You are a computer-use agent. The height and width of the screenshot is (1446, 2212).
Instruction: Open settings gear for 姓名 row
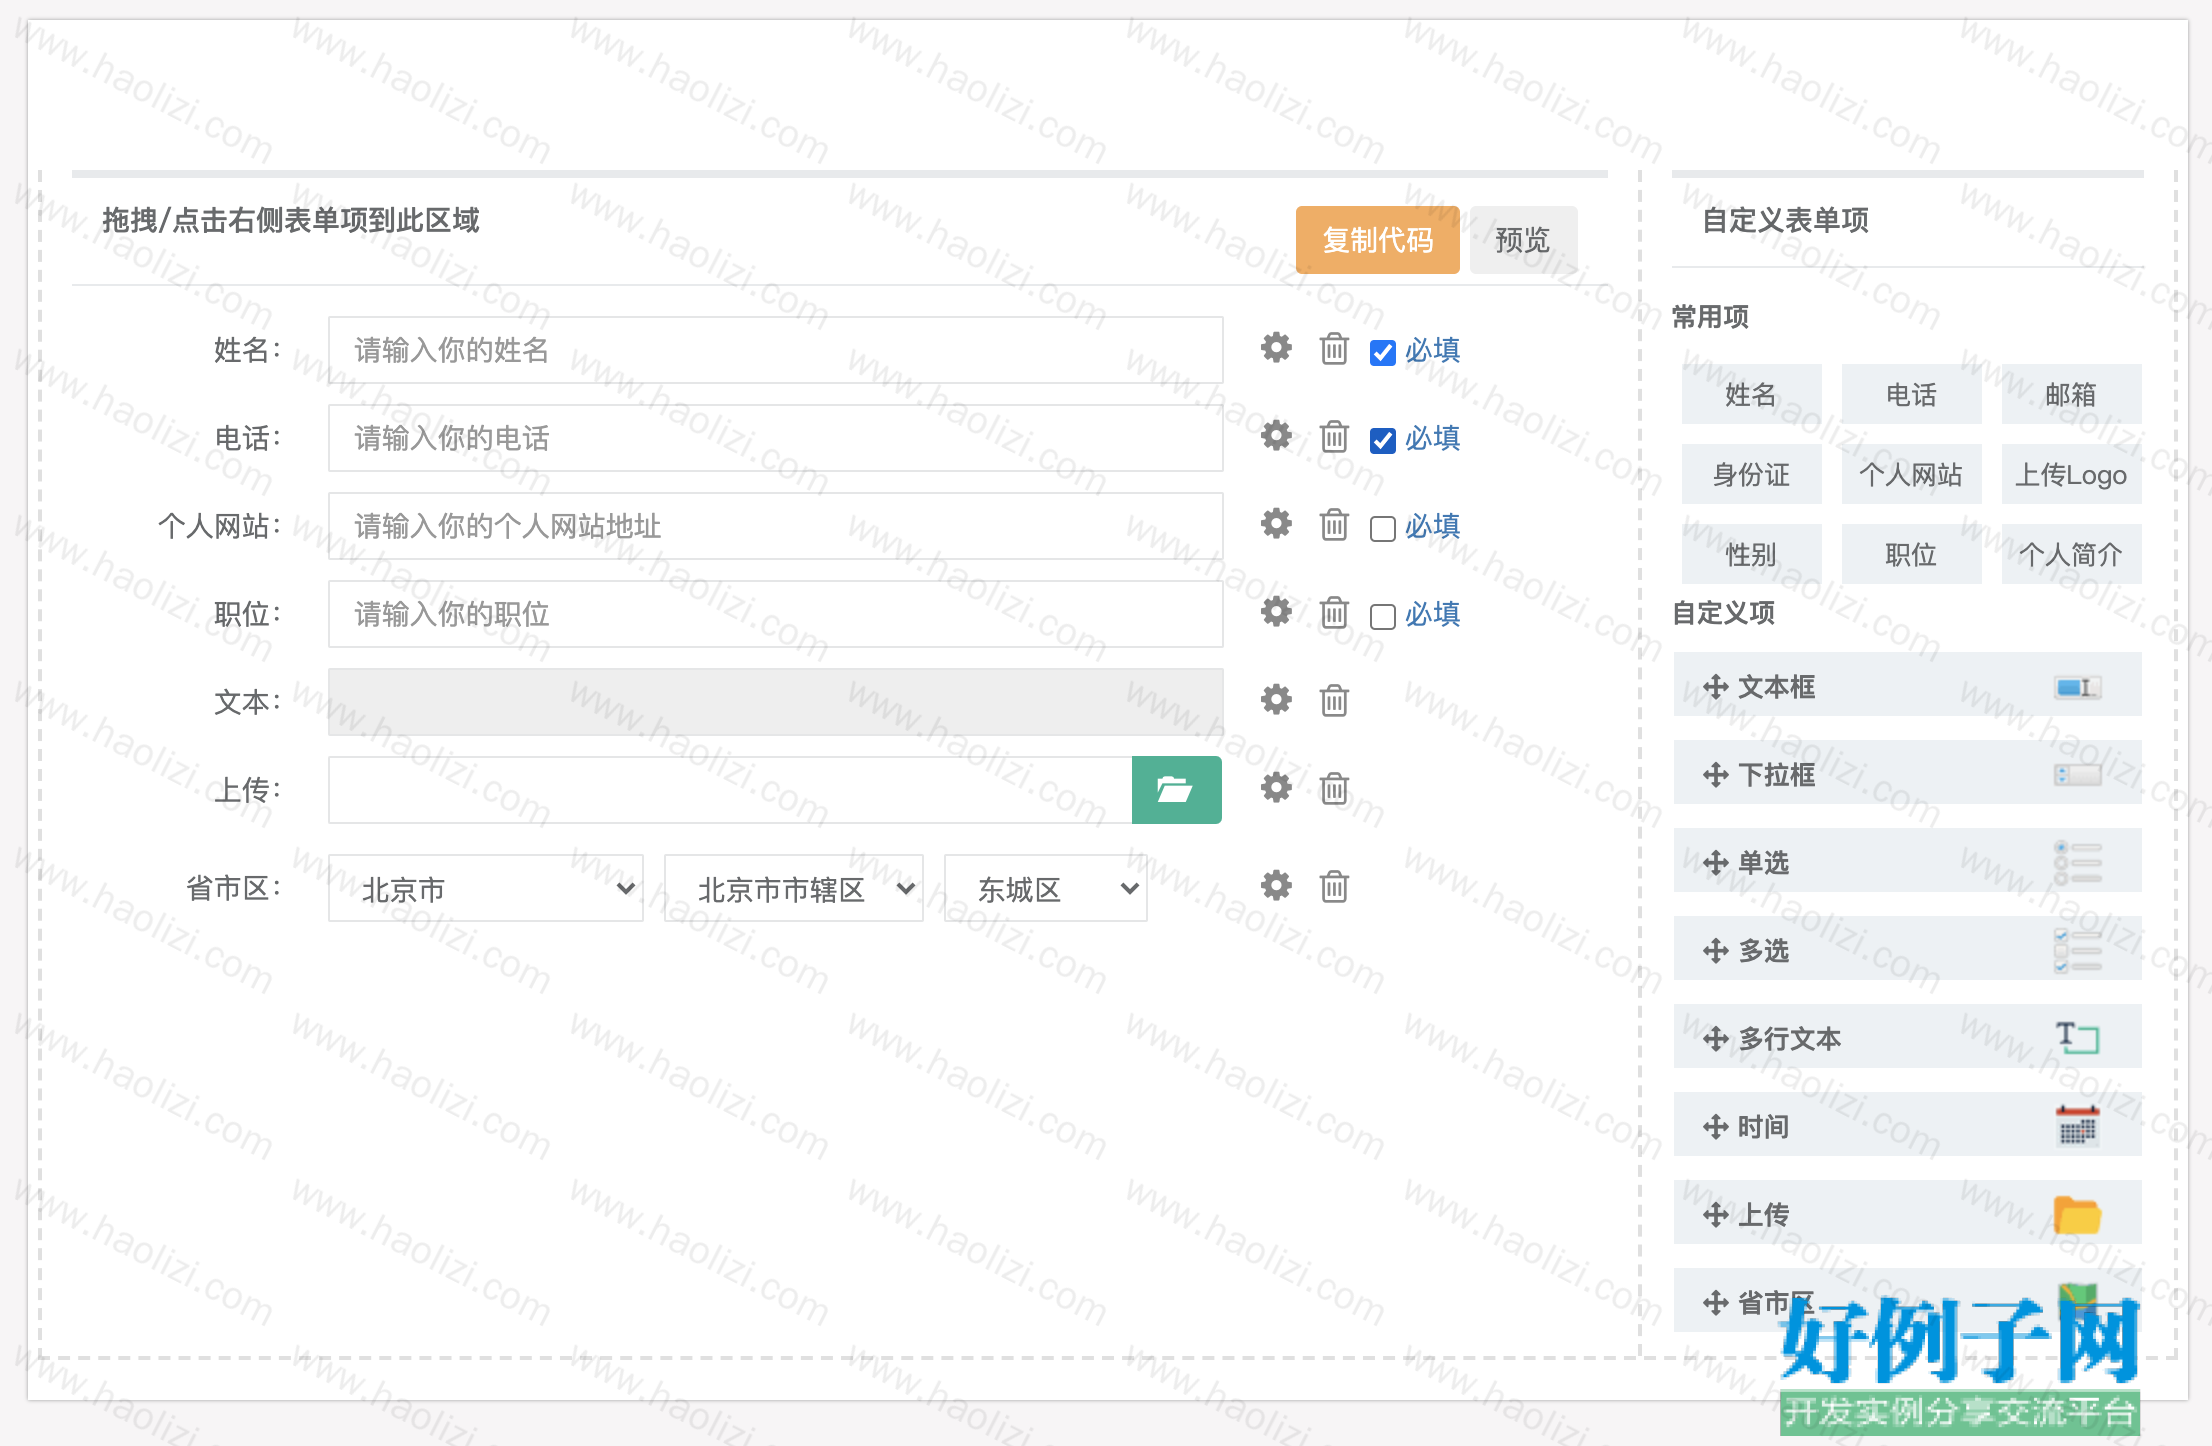(1276, 348)
